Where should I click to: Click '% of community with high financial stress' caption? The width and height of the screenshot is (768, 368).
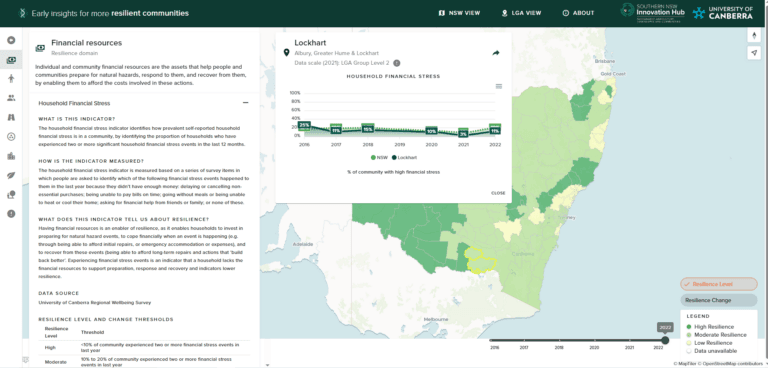point(393,172)
